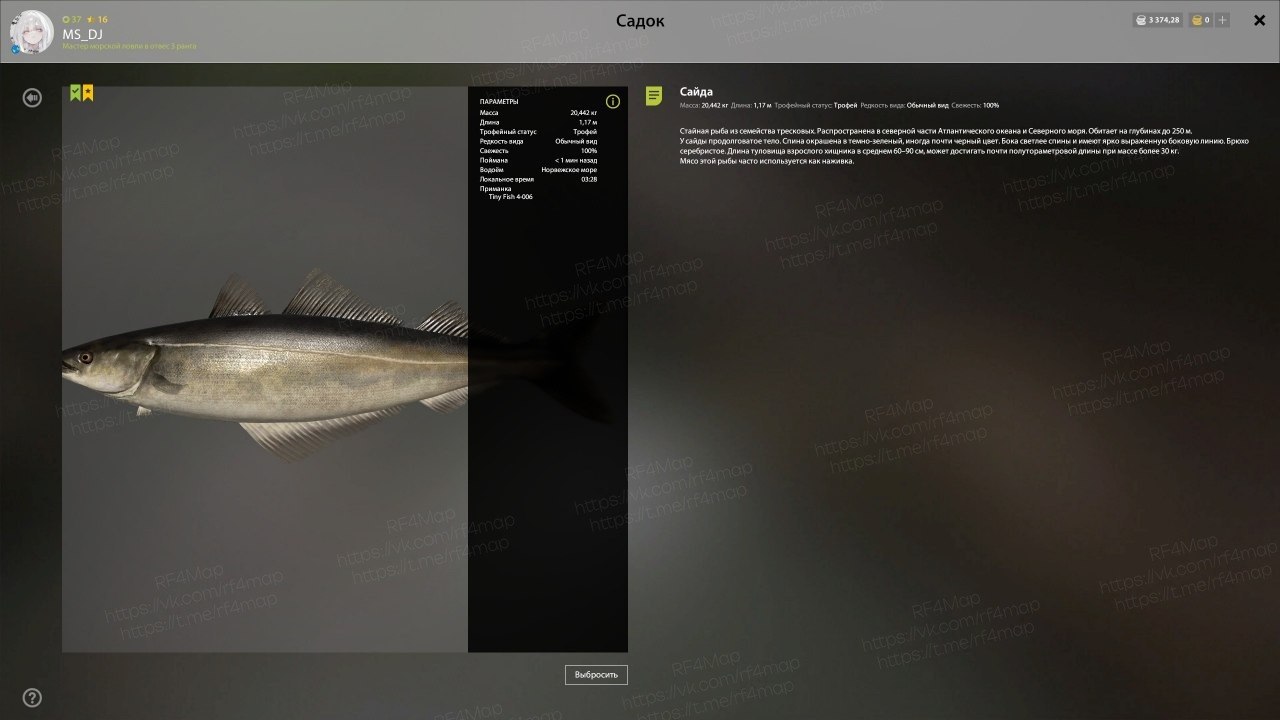This screenshot has height=720, width=1280.
Task: Click the gold coins balance
Action: click(1200, 20)
